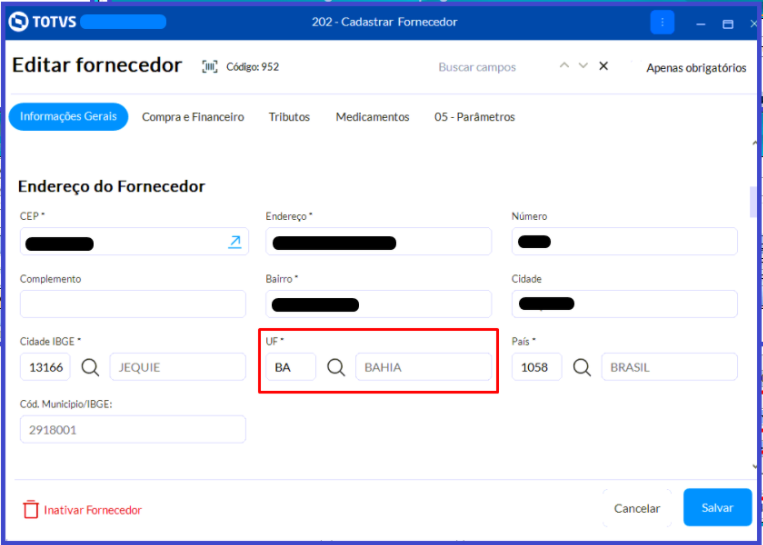Open the three-dot options menu in title bar
The height and width of the screenshot is (545, 763).
(x=662, y=22)
